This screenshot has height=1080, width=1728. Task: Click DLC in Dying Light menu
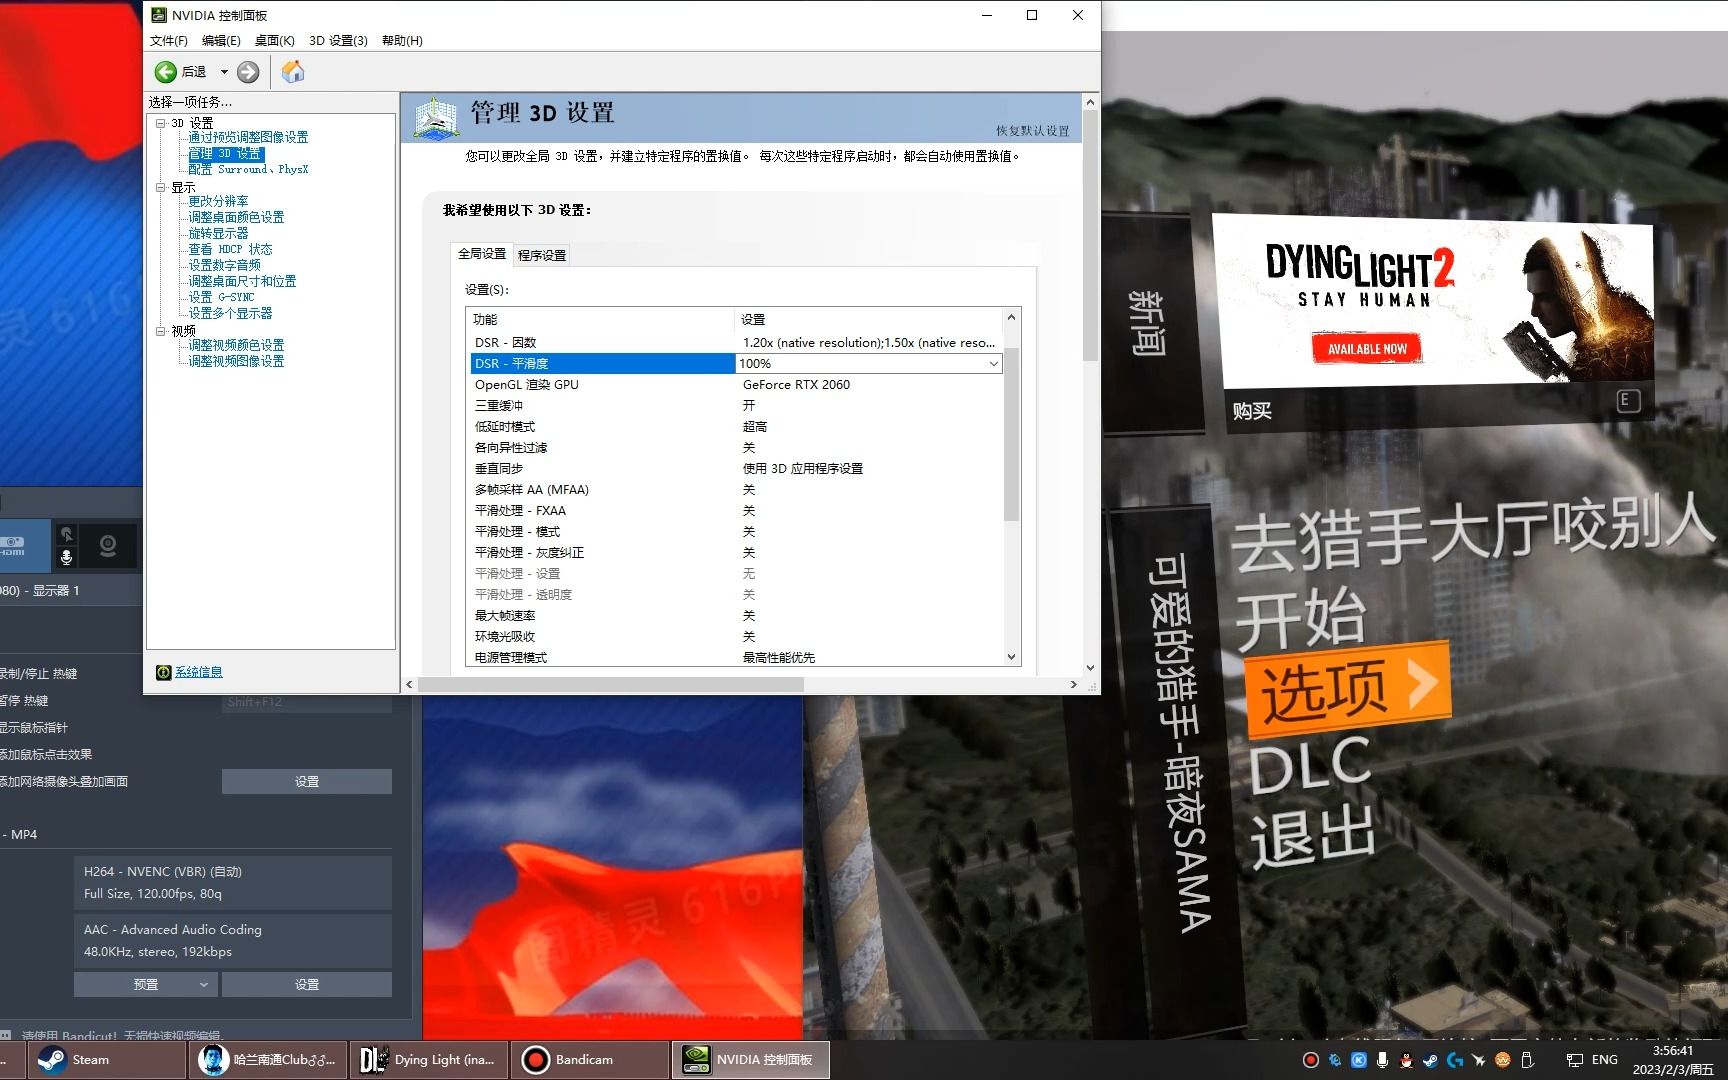(x=1310, y=765)
